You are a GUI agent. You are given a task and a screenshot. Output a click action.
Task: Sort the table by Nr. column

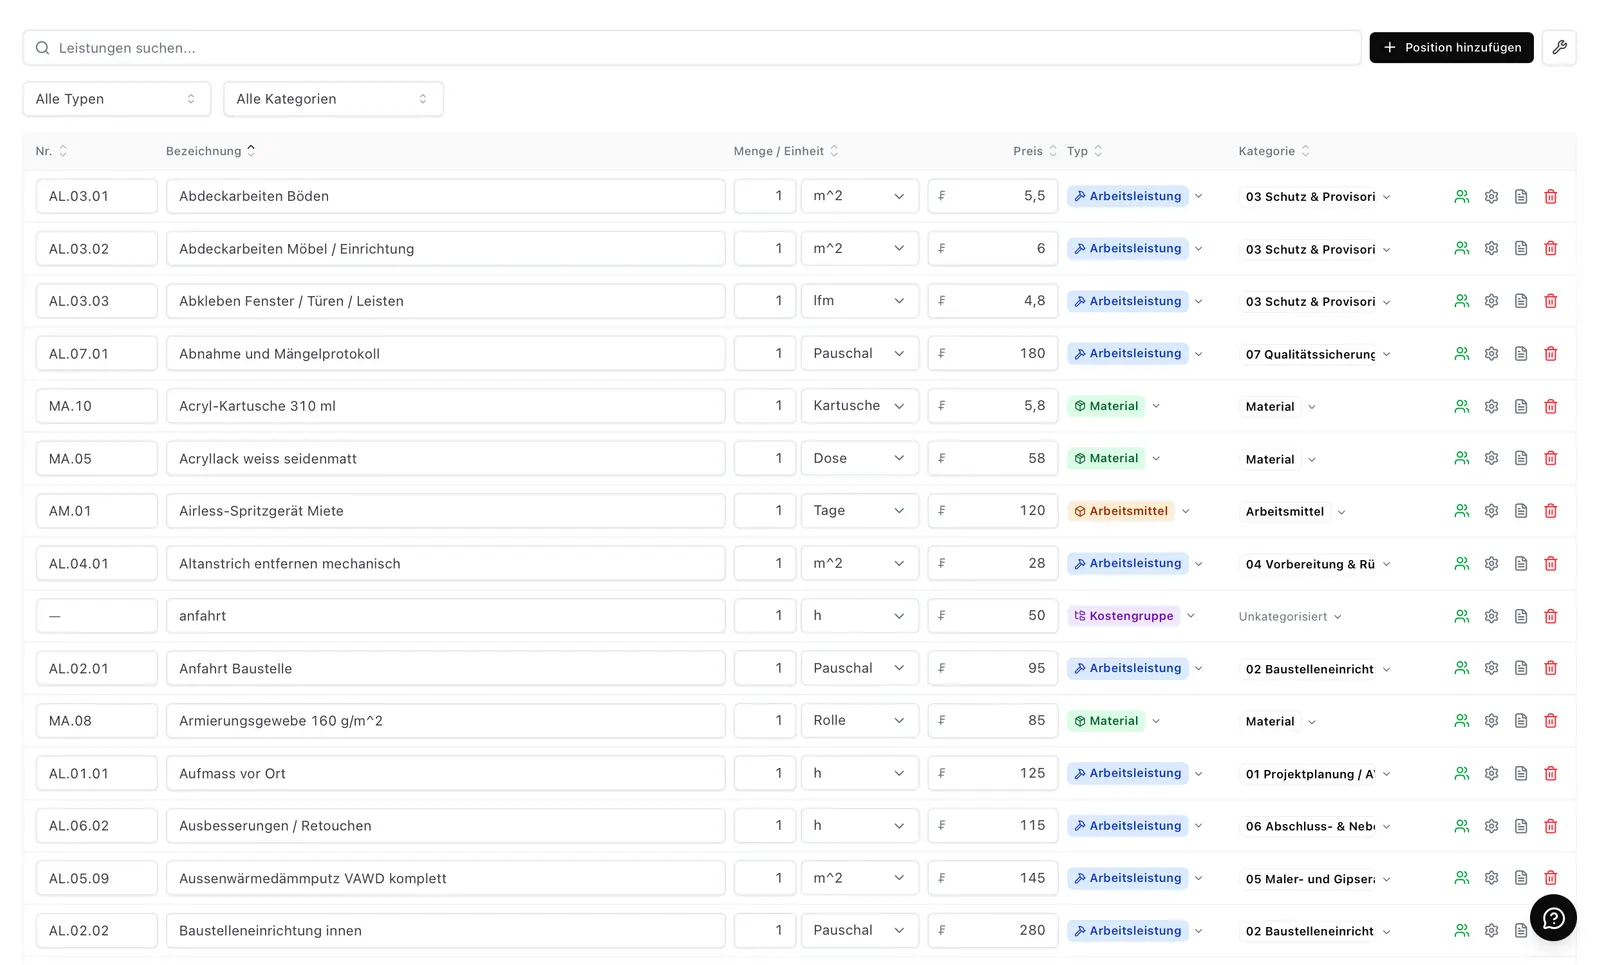(51, 151)
